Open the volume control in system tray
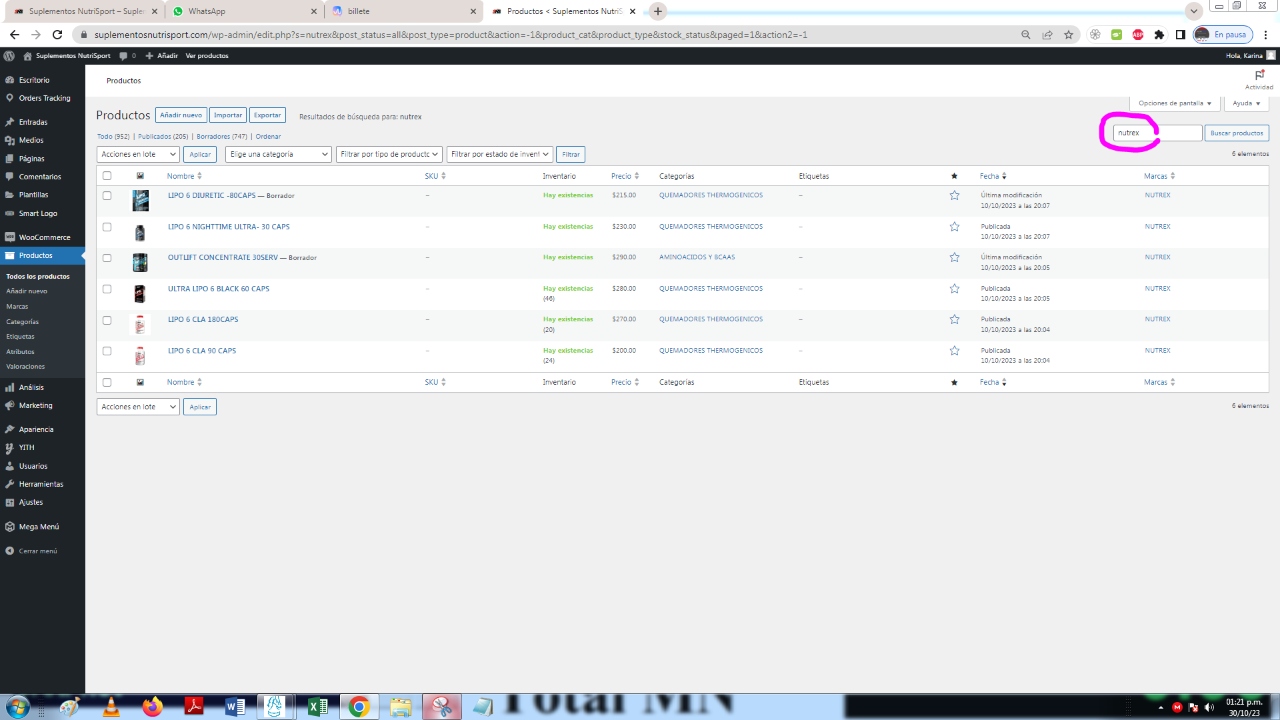 1209,707
